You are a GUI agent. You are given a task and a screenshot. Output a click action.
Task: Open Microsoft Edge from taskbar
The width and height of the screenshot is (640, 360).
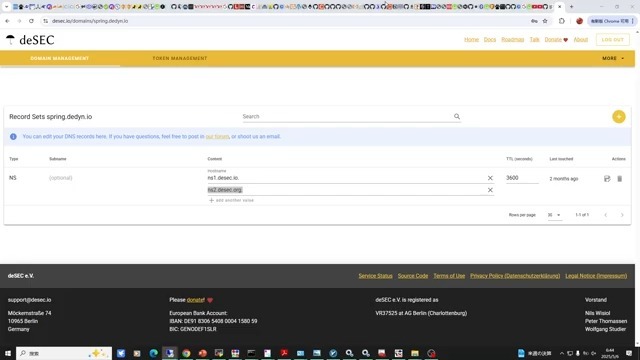153,353
